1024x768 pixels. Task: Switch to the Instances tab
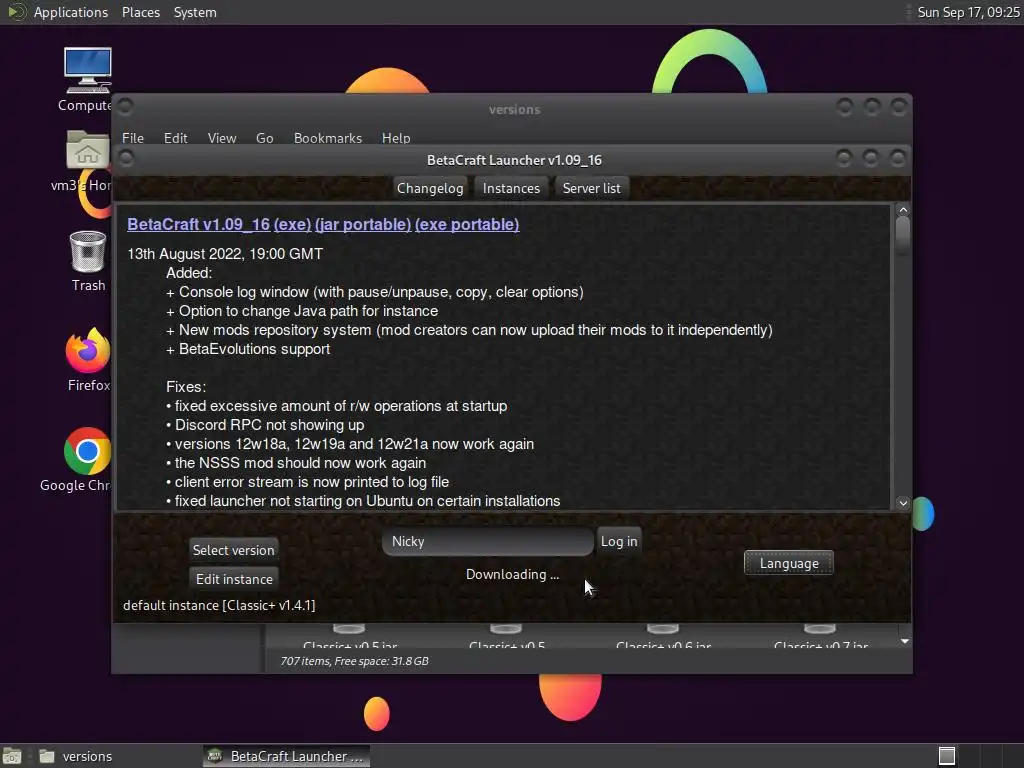pyautogui.click(x=511, y=188)
